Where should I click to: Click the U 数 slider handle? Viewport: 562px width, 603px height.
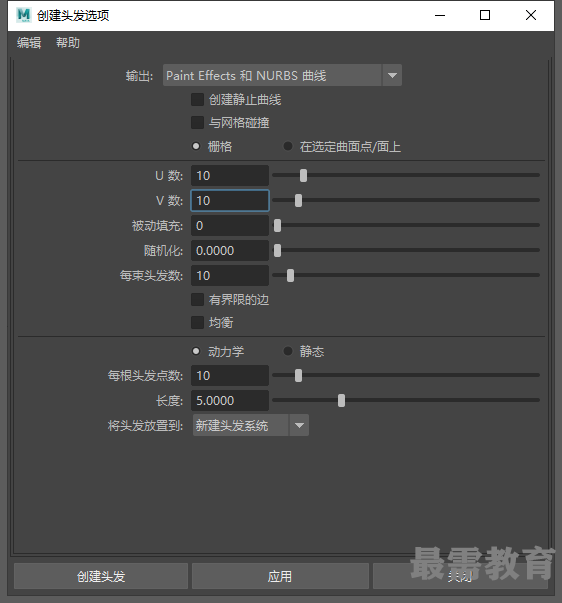point(304,175)
